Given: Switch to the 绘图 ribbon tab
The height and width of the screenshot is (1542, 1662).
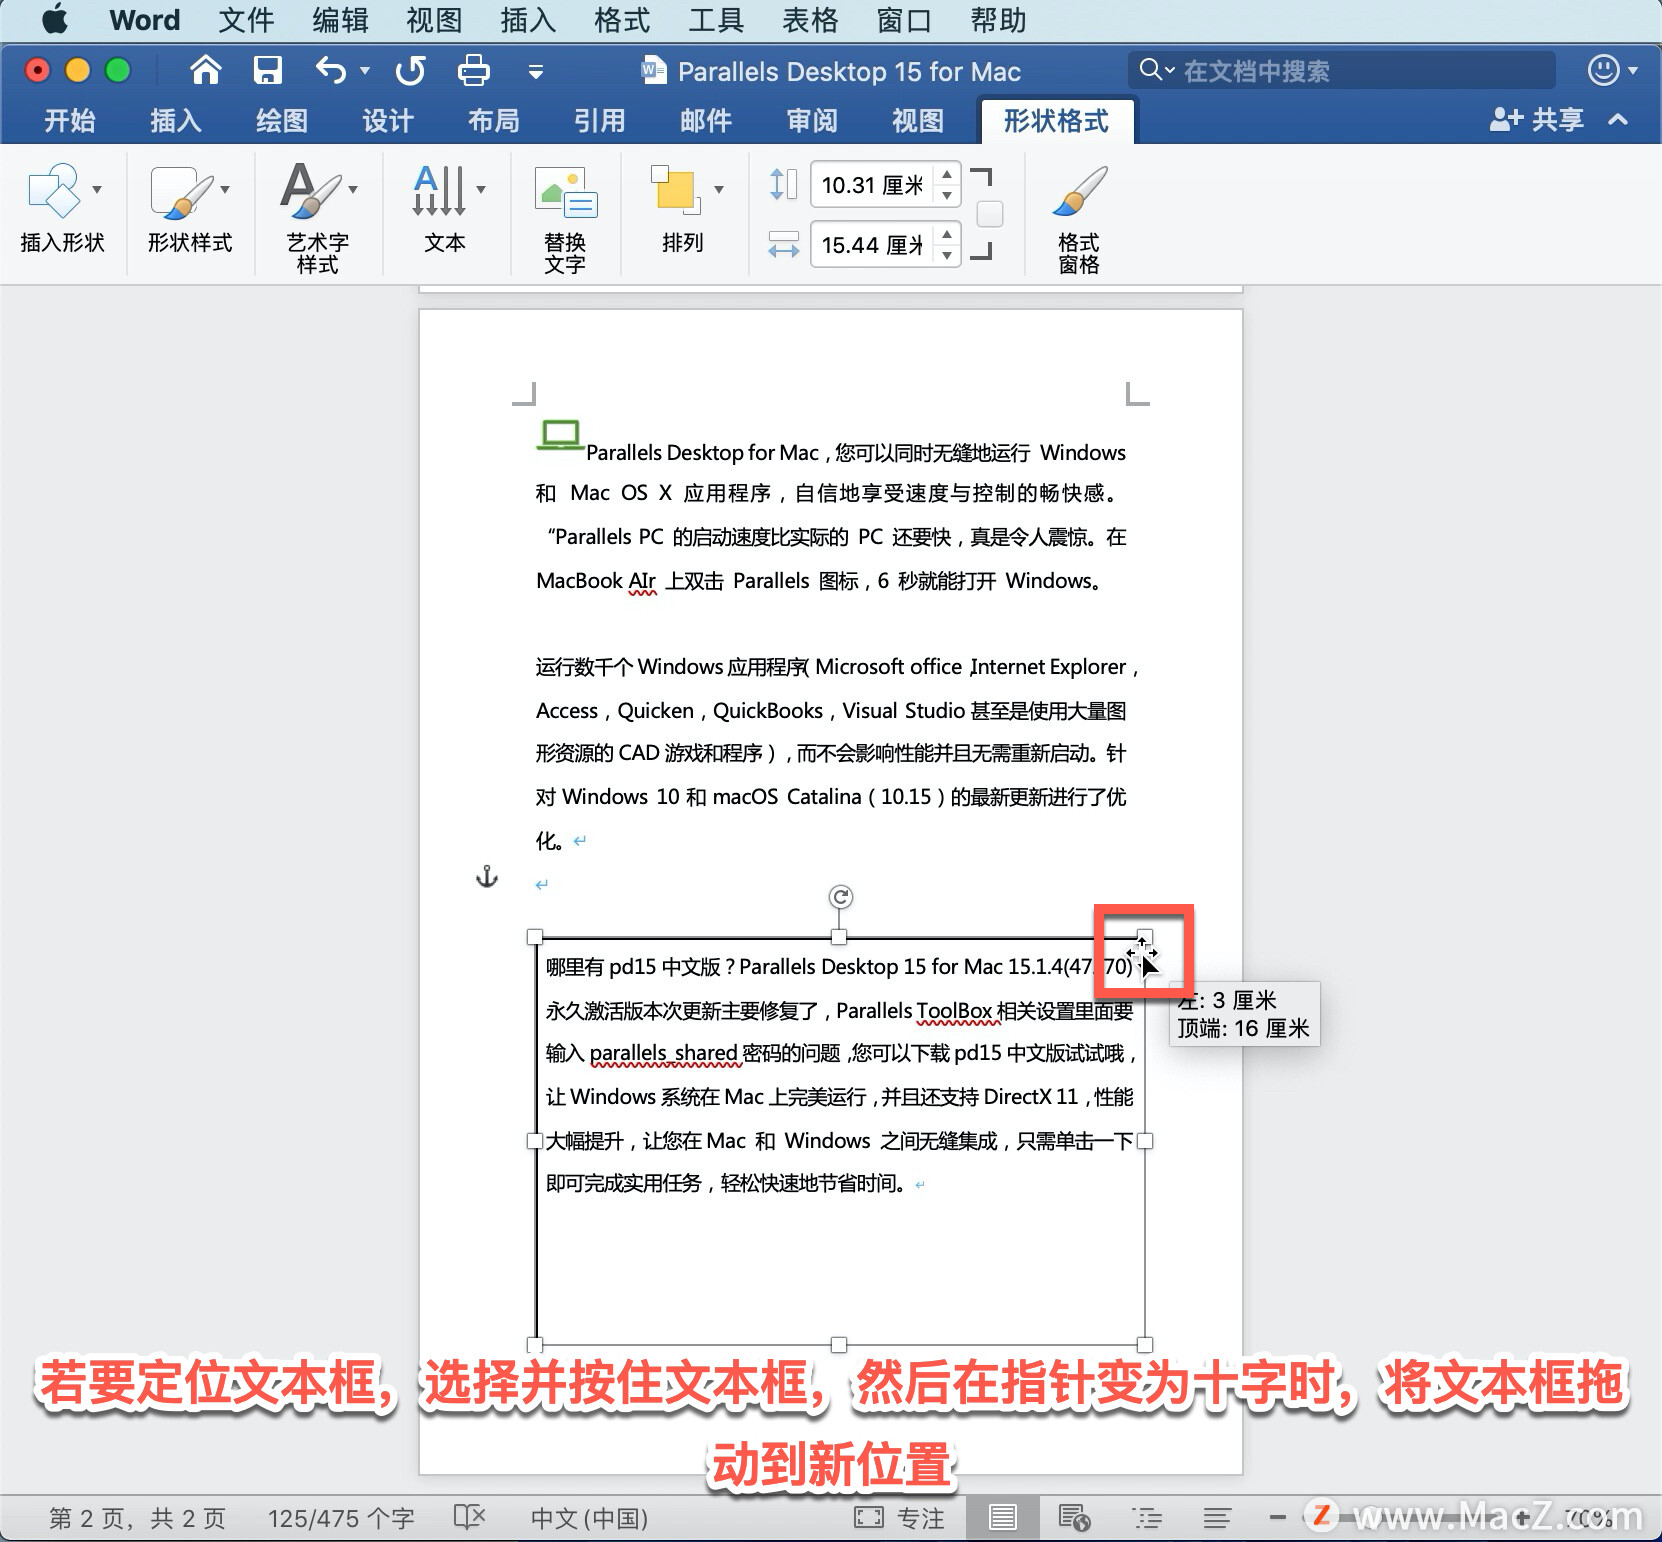Looking at the screenshot, I should pos(282,121).
